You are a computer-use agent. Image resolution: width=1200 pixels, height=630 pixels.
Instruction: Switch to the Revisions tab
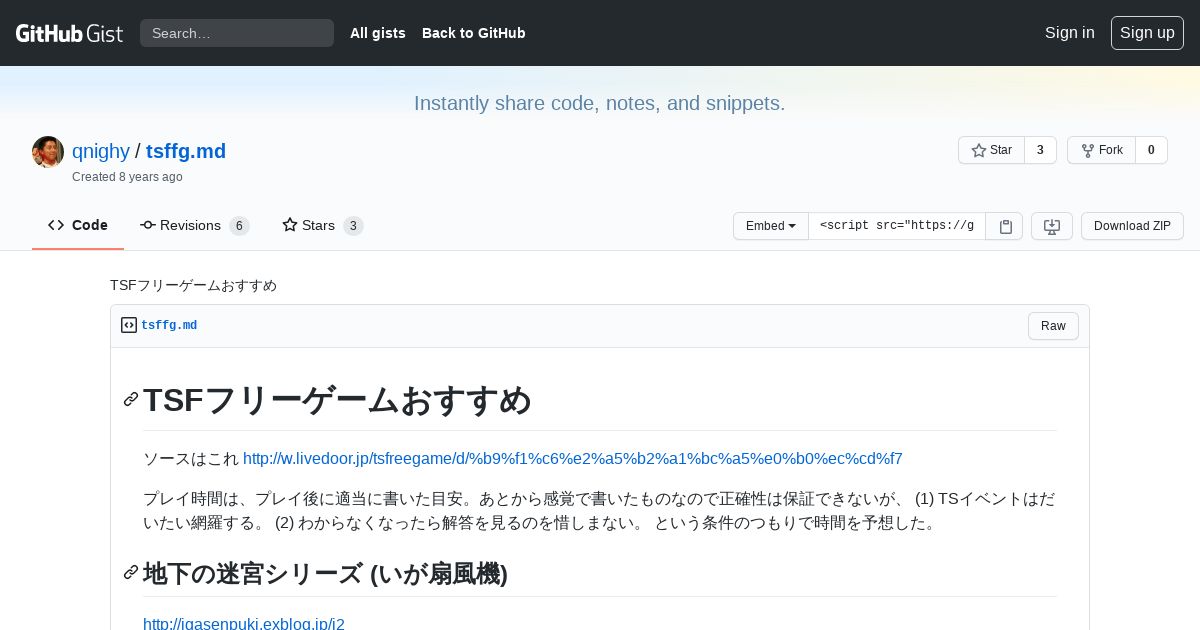(x=194, y=225)
